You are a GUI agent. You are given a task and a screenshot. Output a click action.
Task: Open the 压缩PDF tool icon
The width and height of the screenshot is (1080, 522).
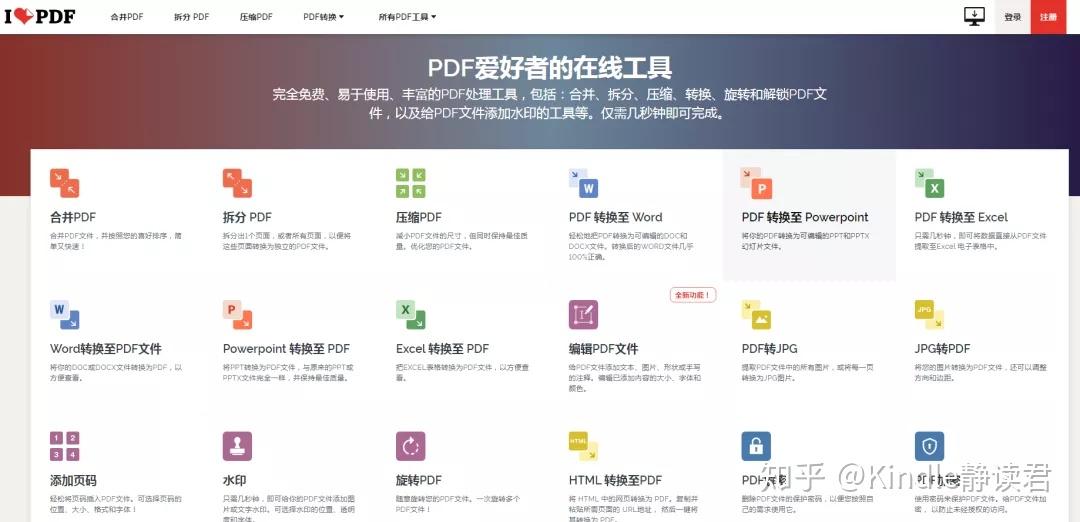click(411, 183)
